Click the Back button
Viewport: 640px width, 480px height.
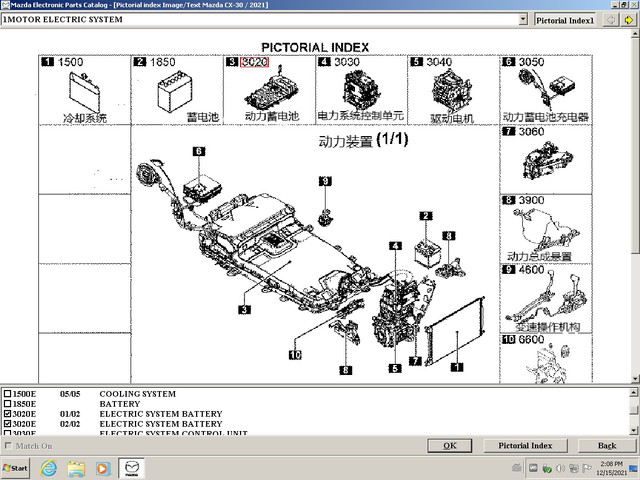click(607, 446)
